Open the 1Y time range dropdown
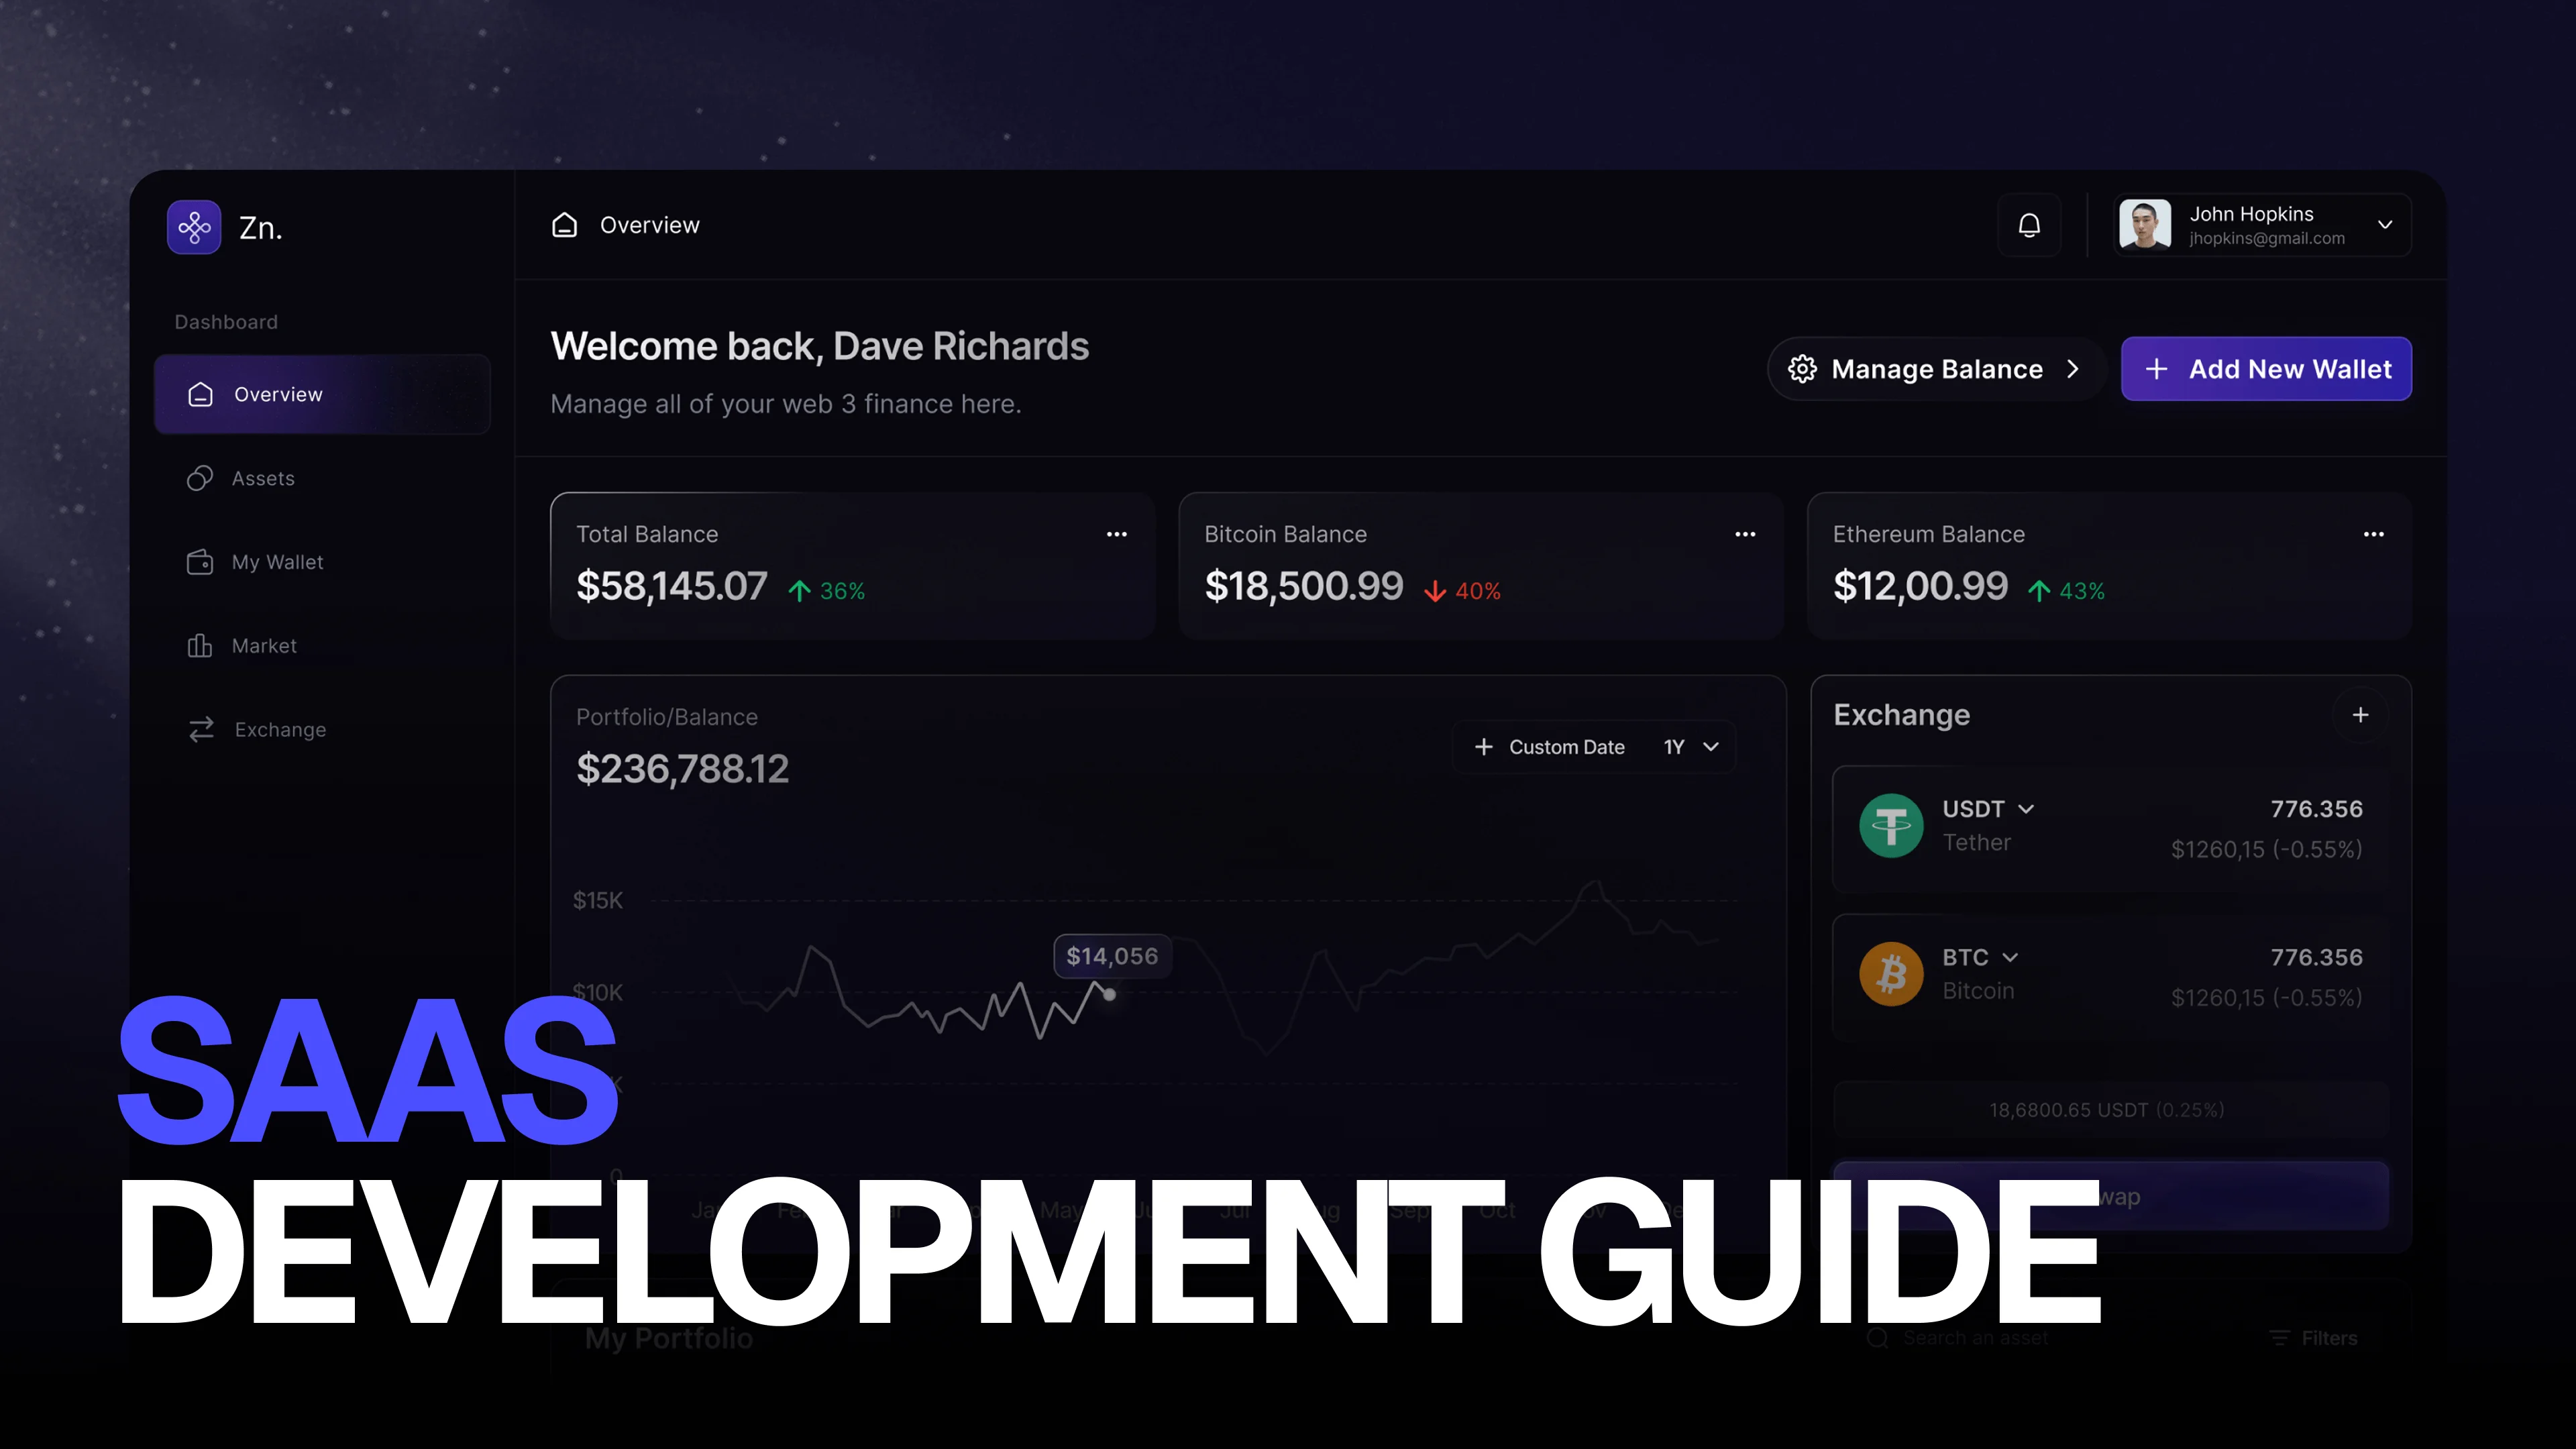2576x1449 pixels. pos(1691,747)
